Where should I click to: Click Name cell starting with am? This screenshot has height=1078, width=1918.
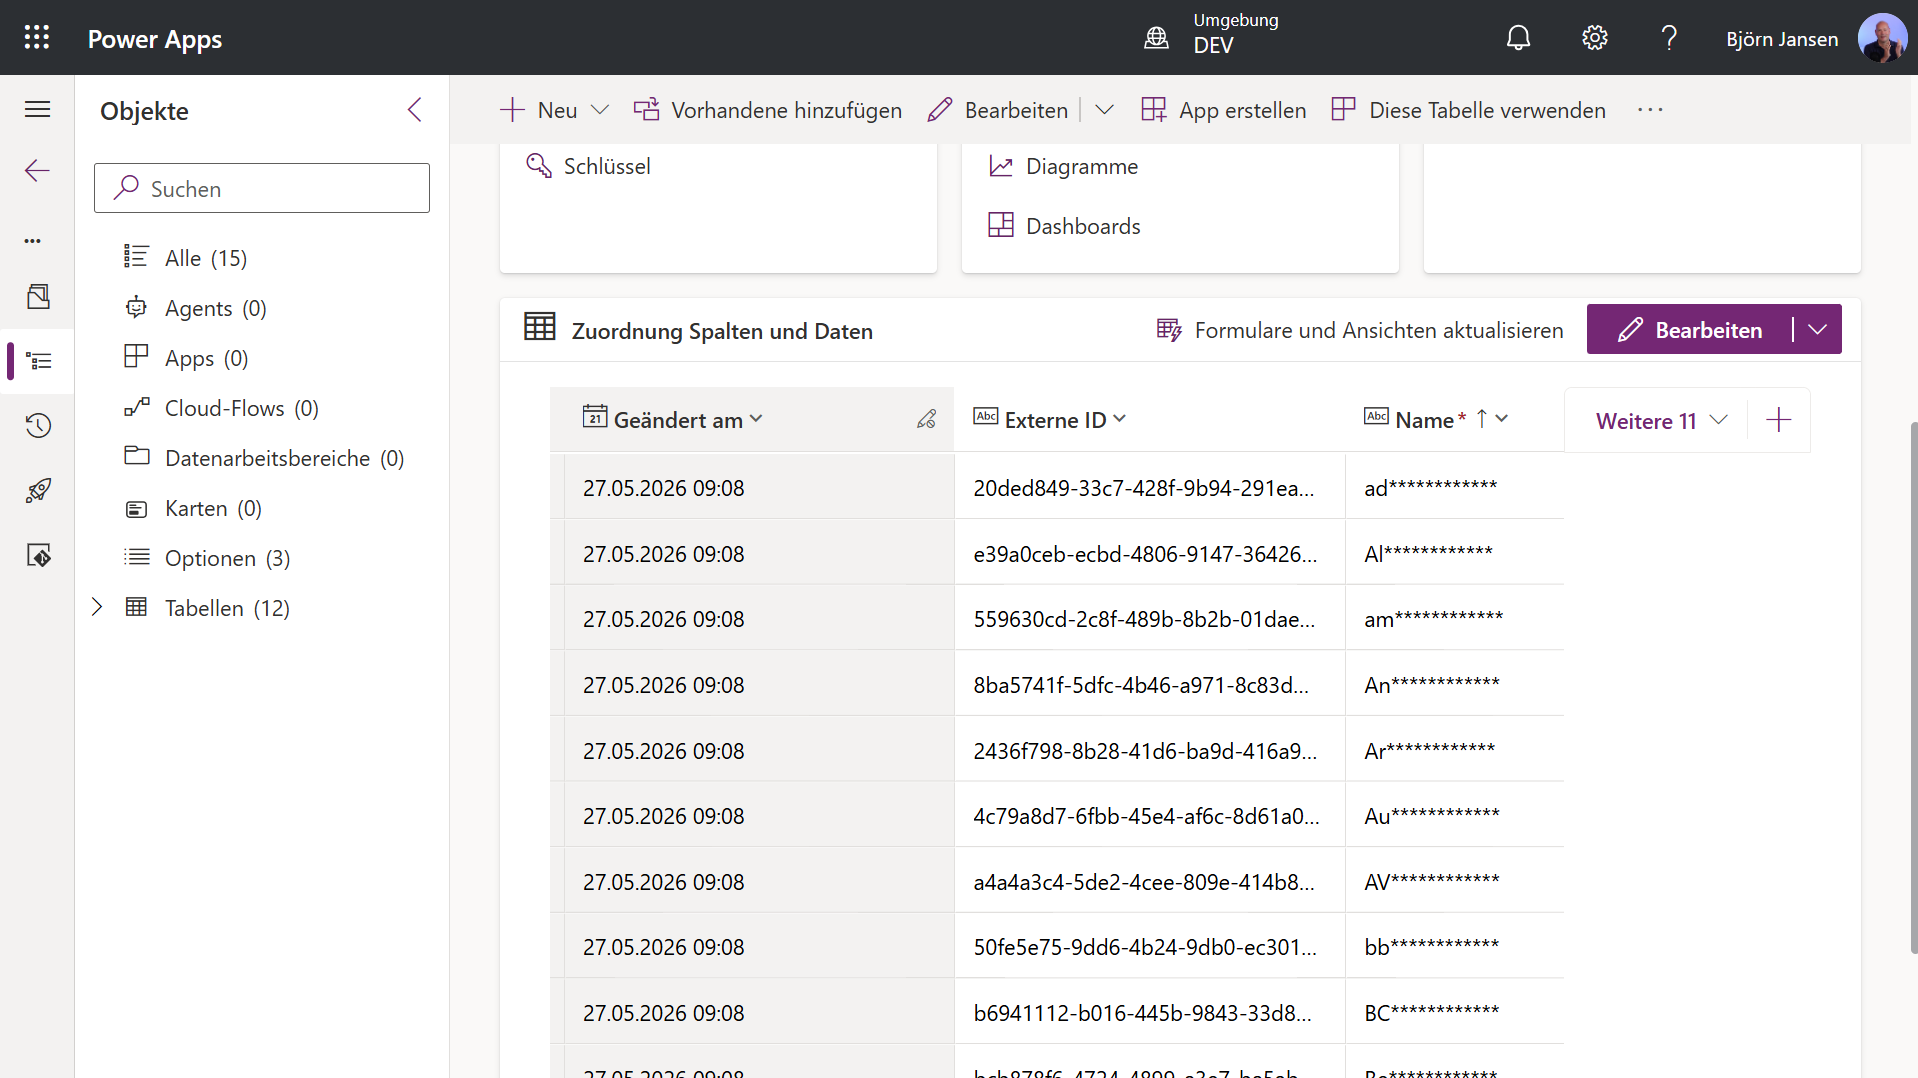[1455, 619]
